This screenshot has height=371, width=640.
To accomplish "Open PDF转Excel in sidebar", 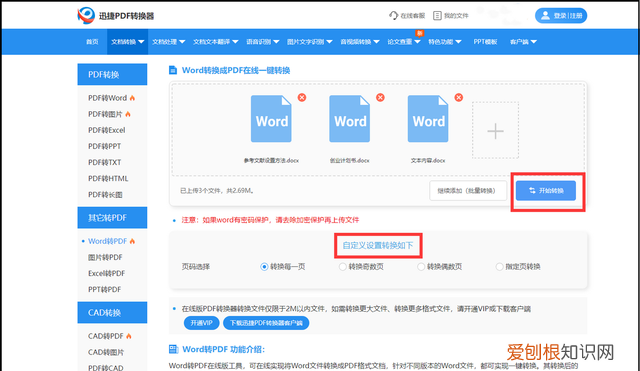I will click(107, 130).
